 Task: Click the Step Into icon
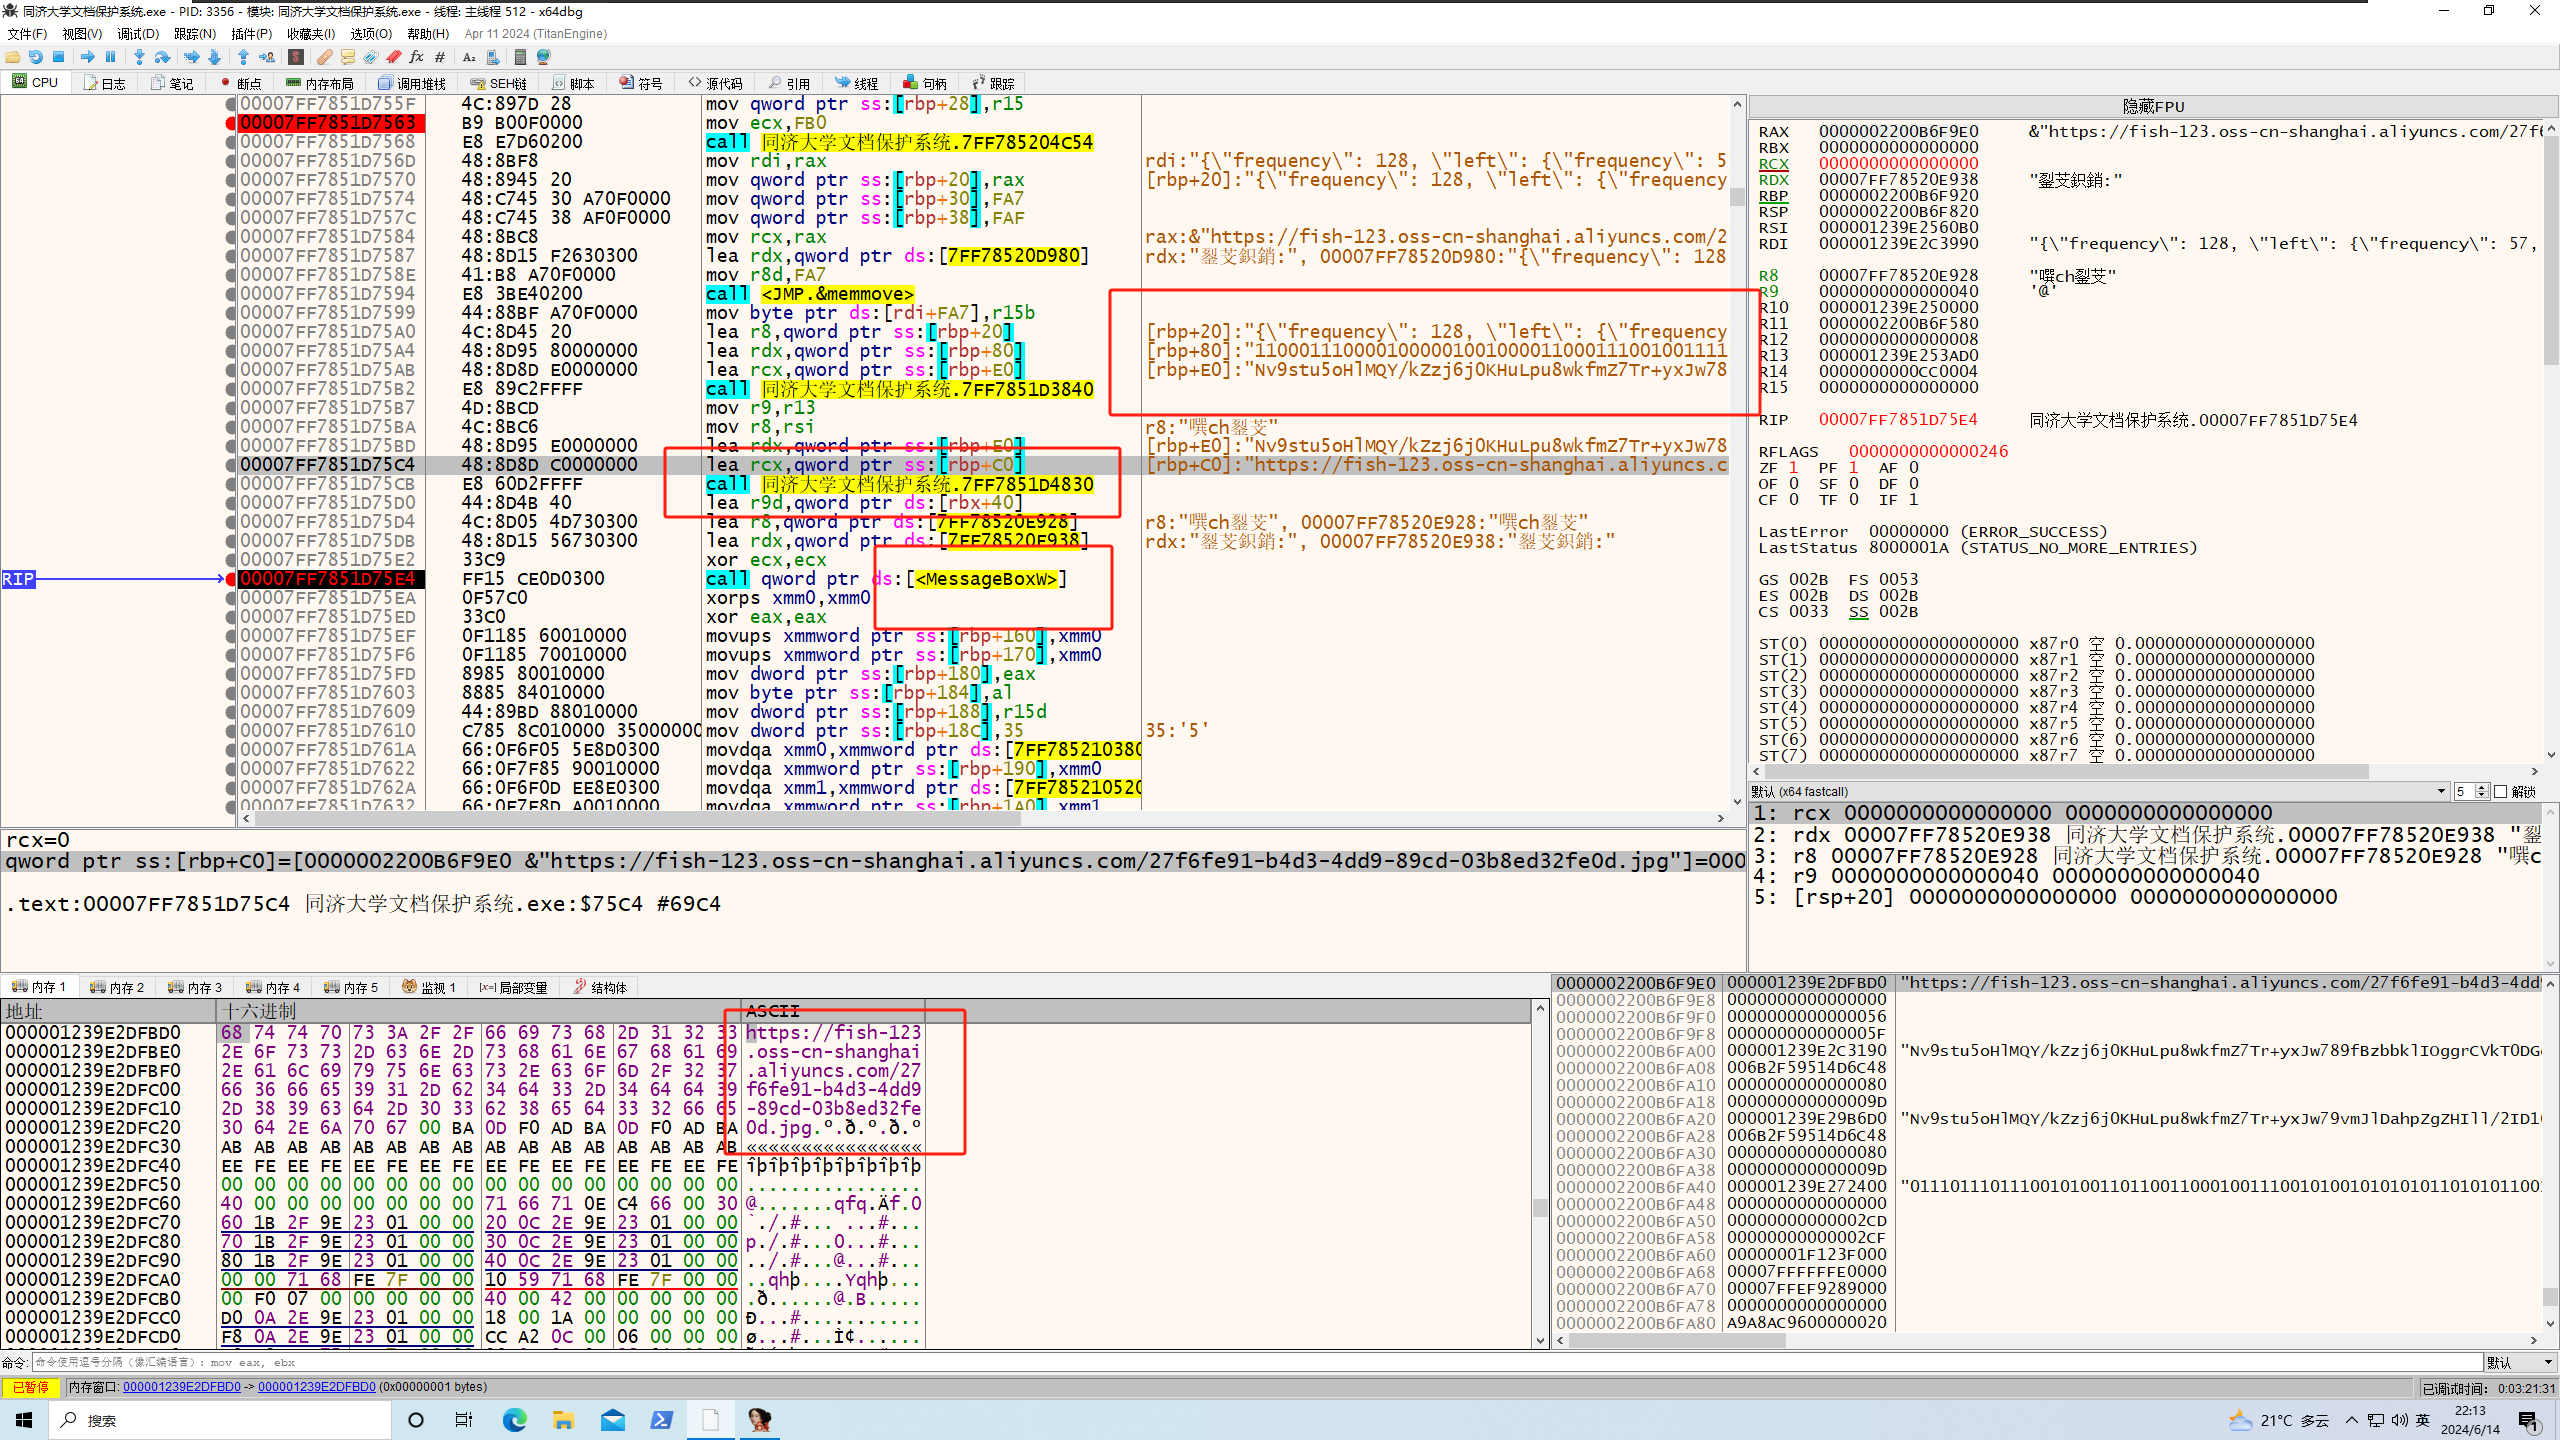tap(139, 57)
